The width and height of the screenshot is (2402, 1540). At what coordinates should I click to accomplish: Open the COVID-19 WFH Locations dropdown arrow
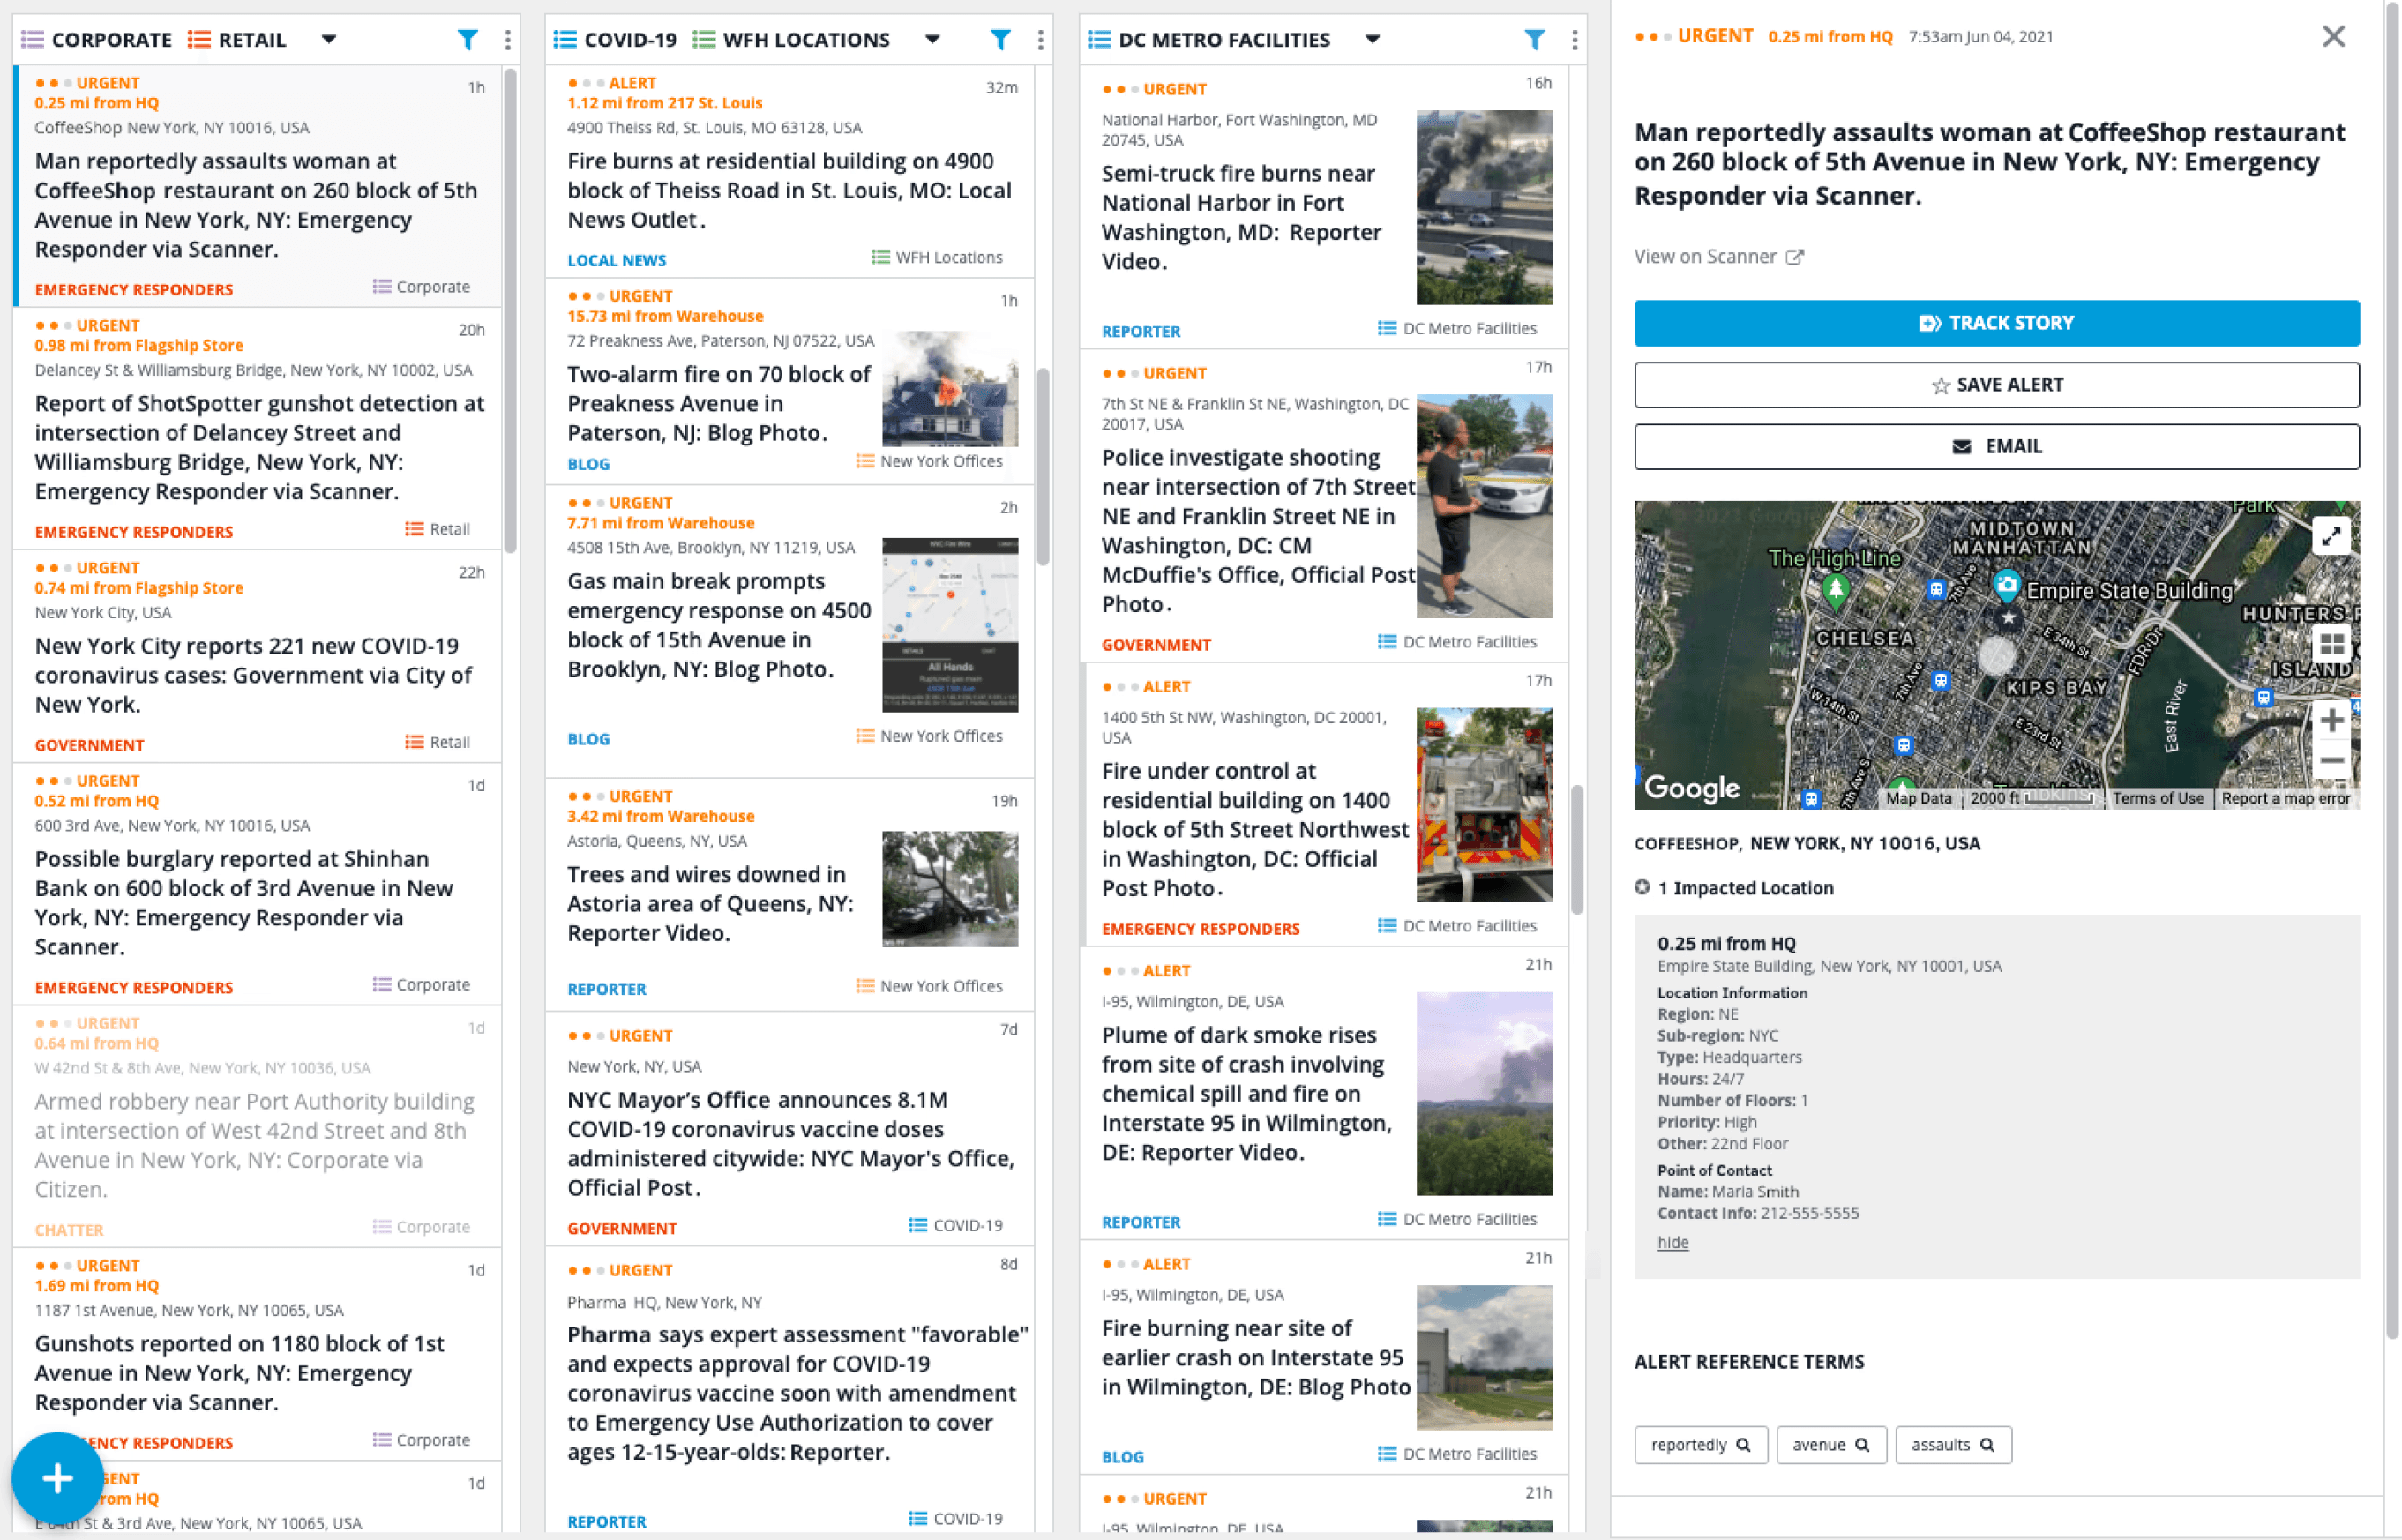tap(932, 39)
